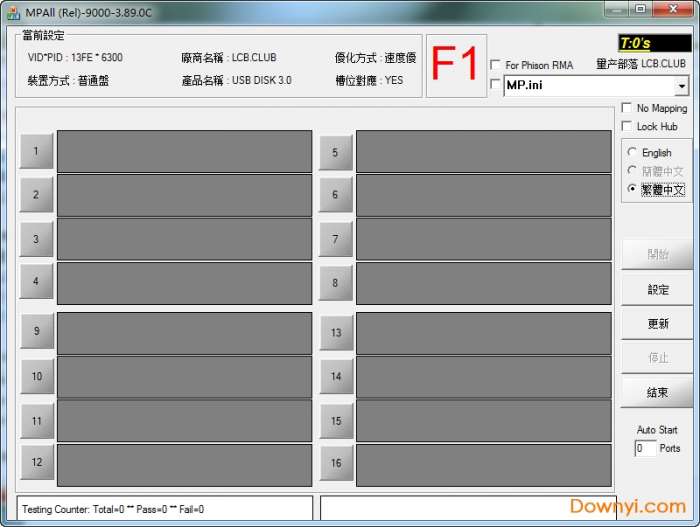Screen dimensions: 700x527
Task: Click the empty right status bar field
Action: click(468, 508)
